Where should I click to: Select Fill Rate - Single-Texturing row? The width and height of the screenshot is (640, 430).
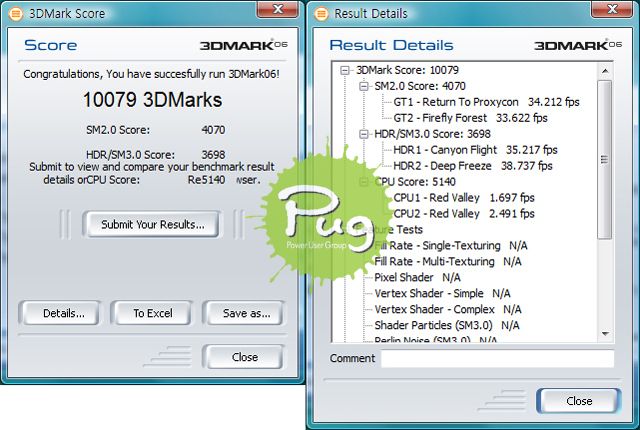[x=451, y=246]
